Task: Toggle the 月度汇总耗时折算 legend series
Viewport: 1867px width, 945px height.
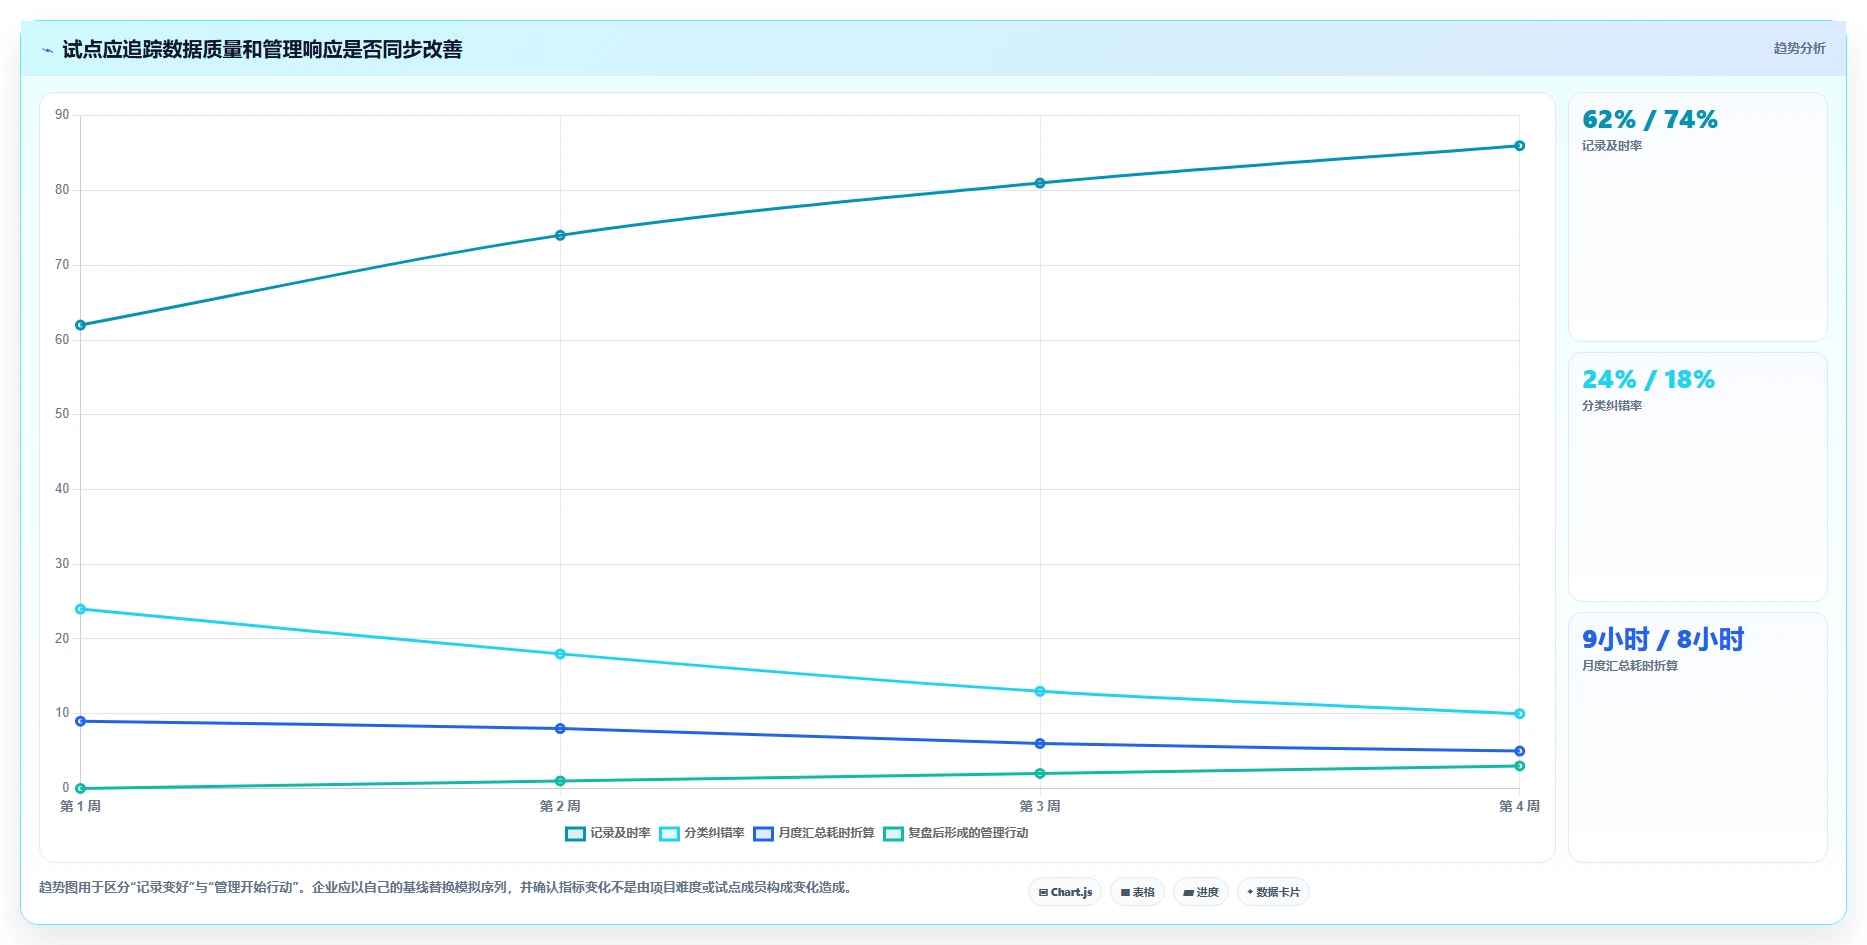Action: pyautogui.click(x=814, y=833)
